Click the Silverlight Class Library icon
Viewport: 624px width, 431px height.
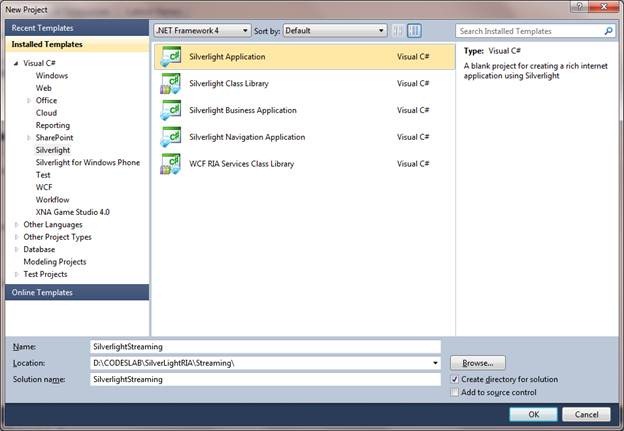pyautogui.click(x=170, y=84)
